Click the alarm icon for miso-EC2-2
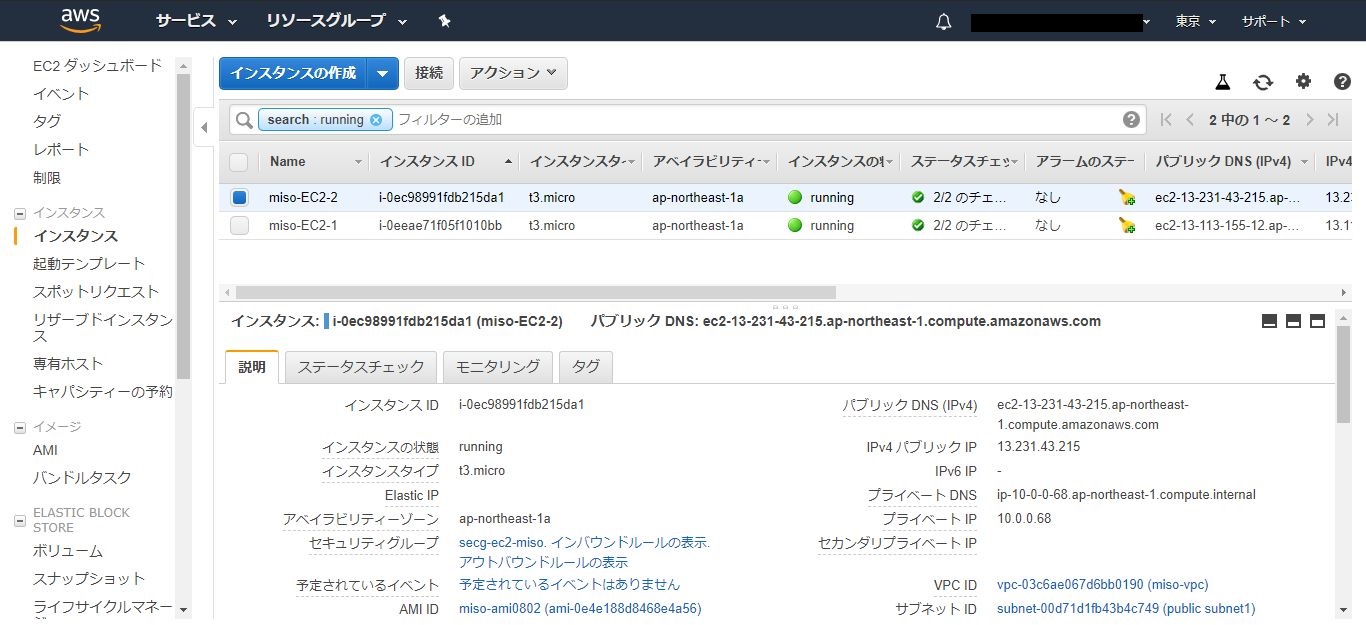 1127,198
